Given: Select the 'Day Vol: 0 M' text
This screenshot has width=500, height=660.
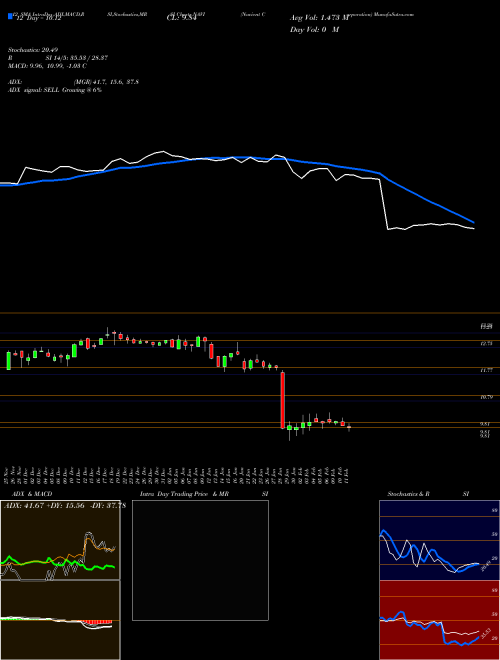Looking at the screenshot, I should coord(314,30).
